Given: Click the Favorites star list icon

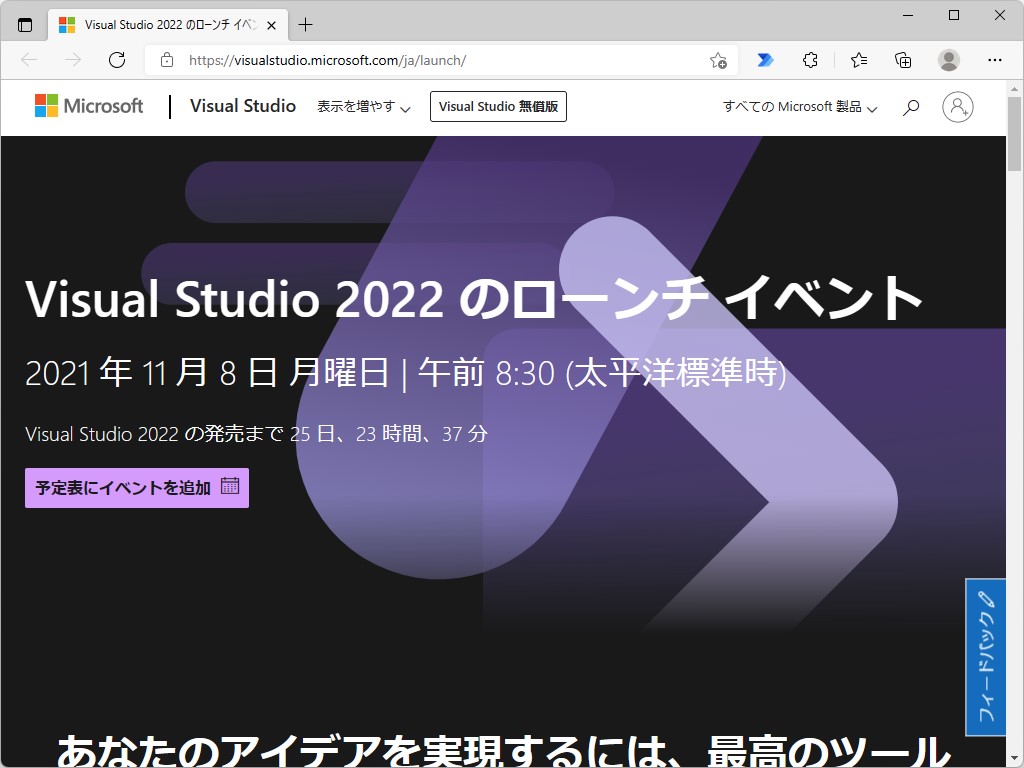Looking at the screenshot, I should pyautogui.click(x=858, y=60).
